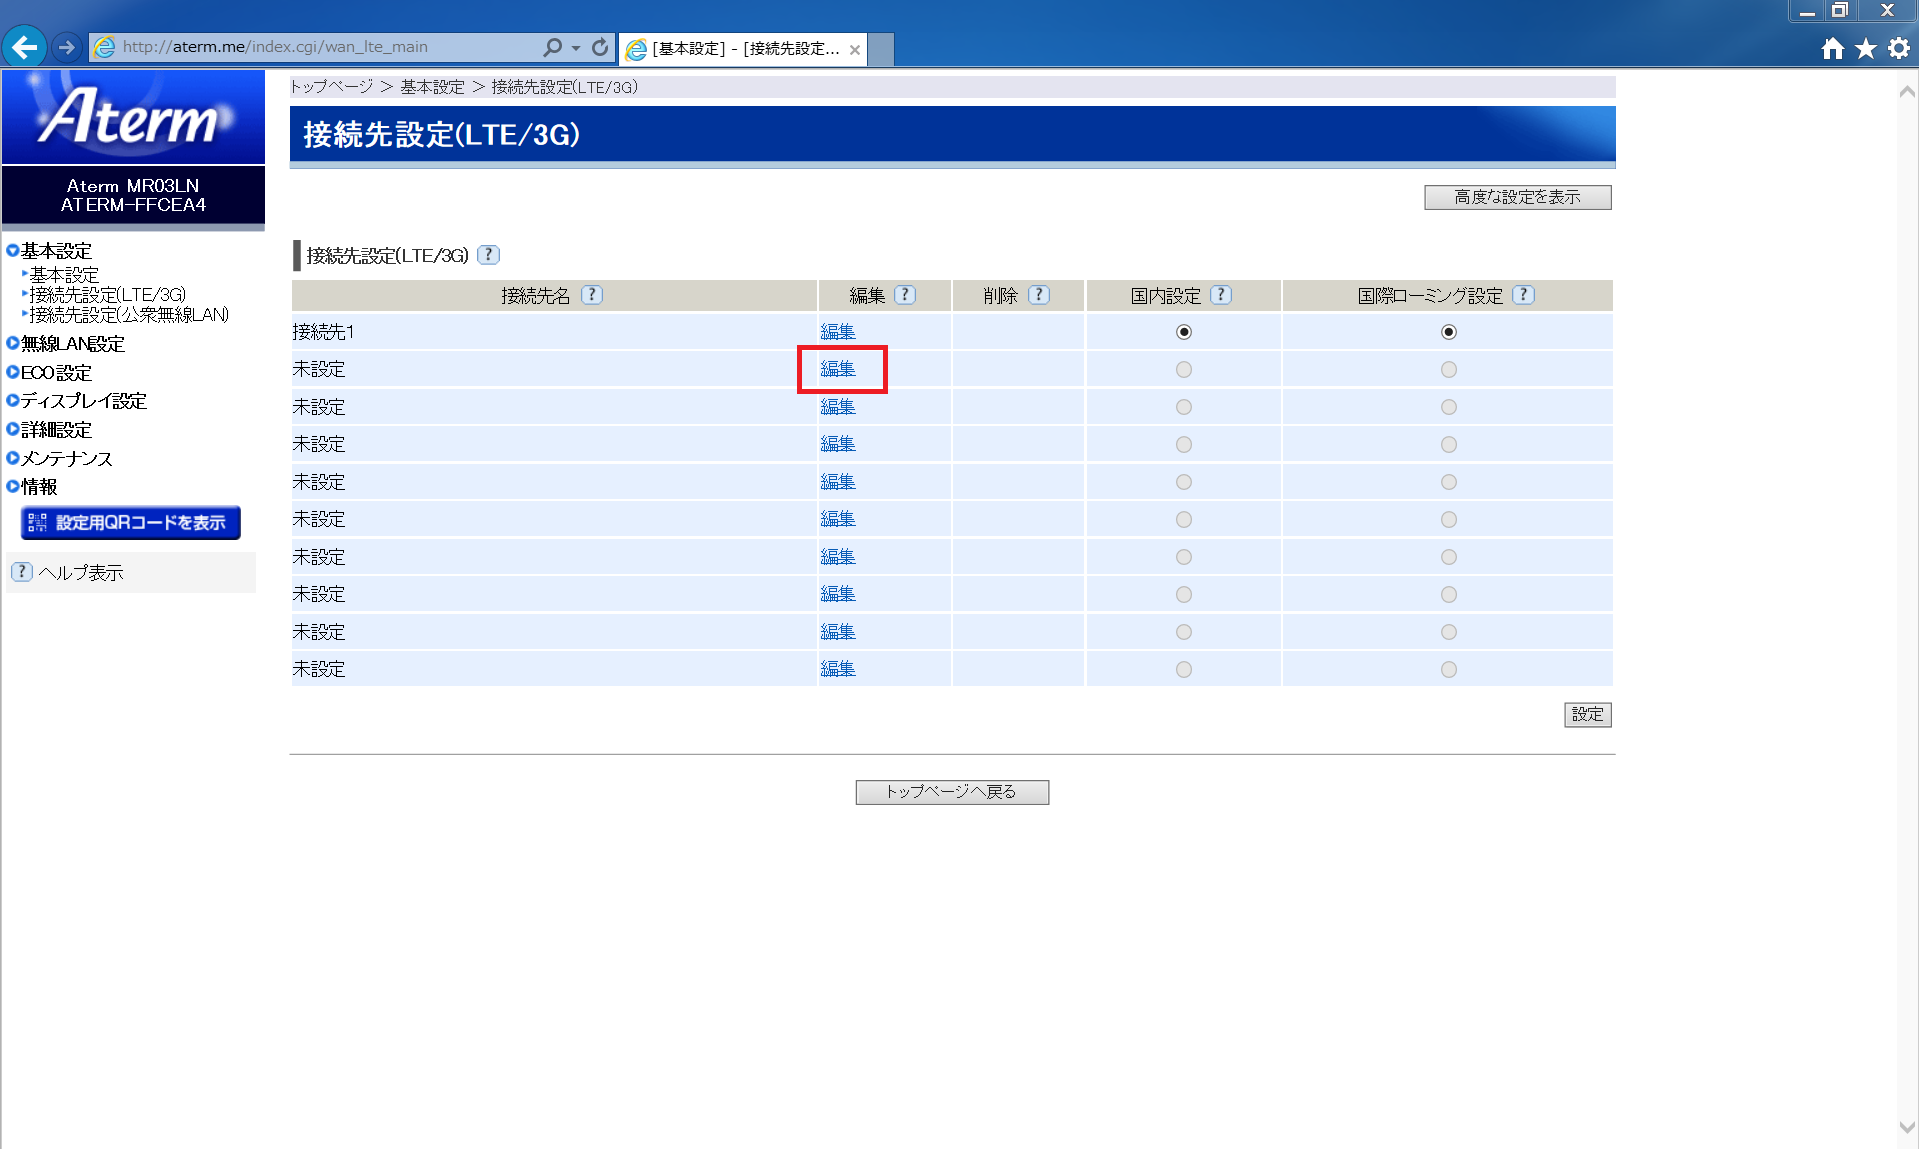
Task: Switch to 基本設定 via breadcrumb
Action: (430, 87)
